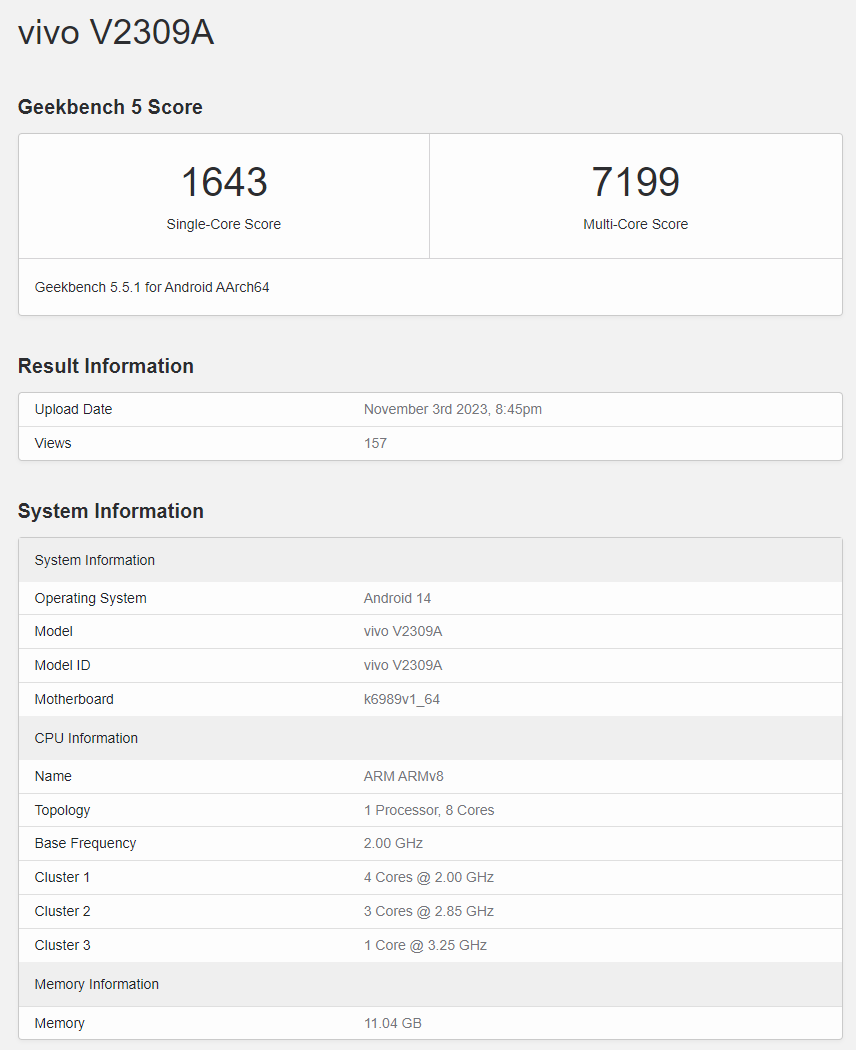Click the motherboard value k6989v1_64
Viewport: 856px width, 1050px height.
401,699
